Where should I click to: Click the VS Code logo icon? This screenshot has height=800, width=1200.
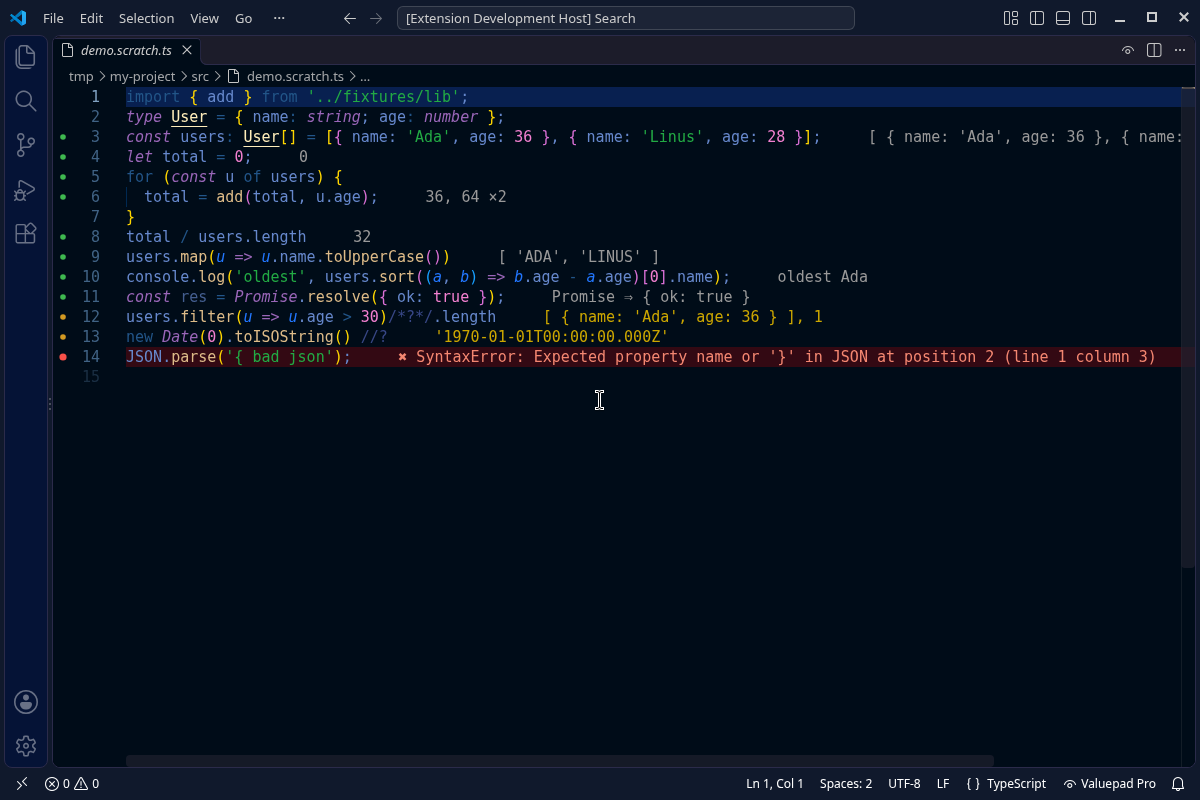click(x=18, y=18)
